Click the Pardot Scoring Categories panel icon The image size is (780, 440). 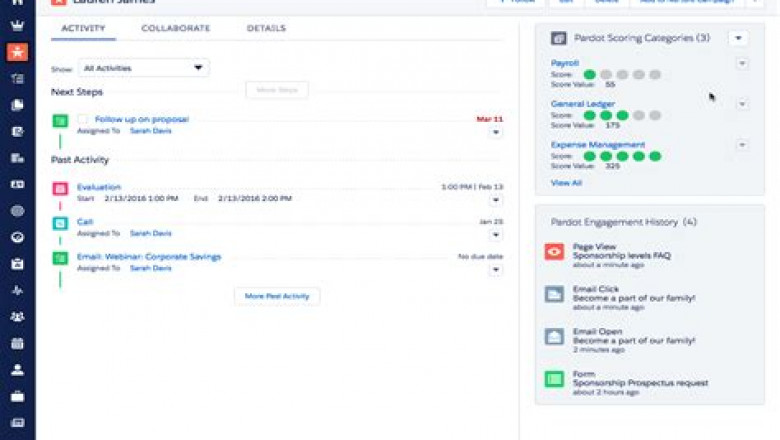[558, 38]
